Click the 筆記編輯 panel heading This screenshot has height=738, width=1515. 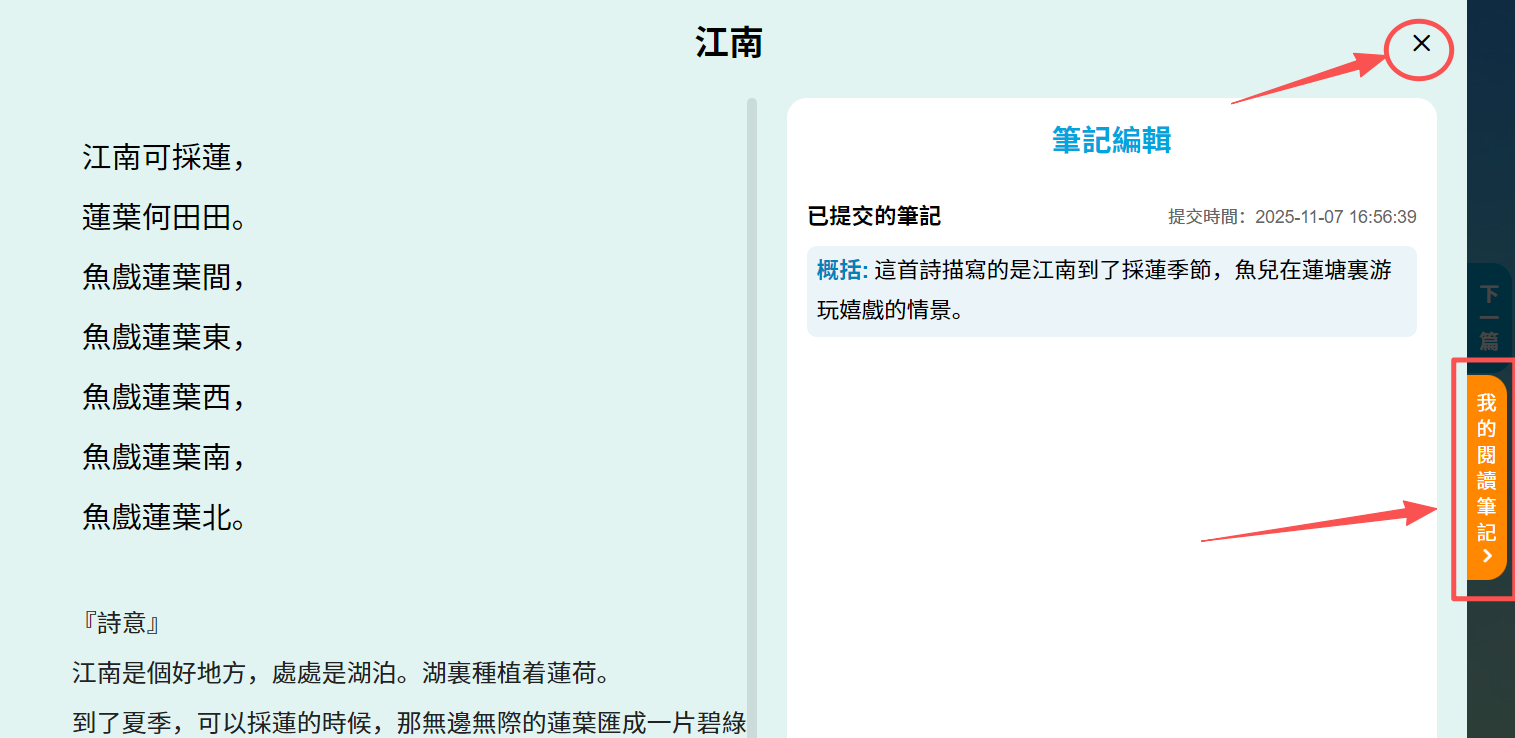[x=1111, y=140]
